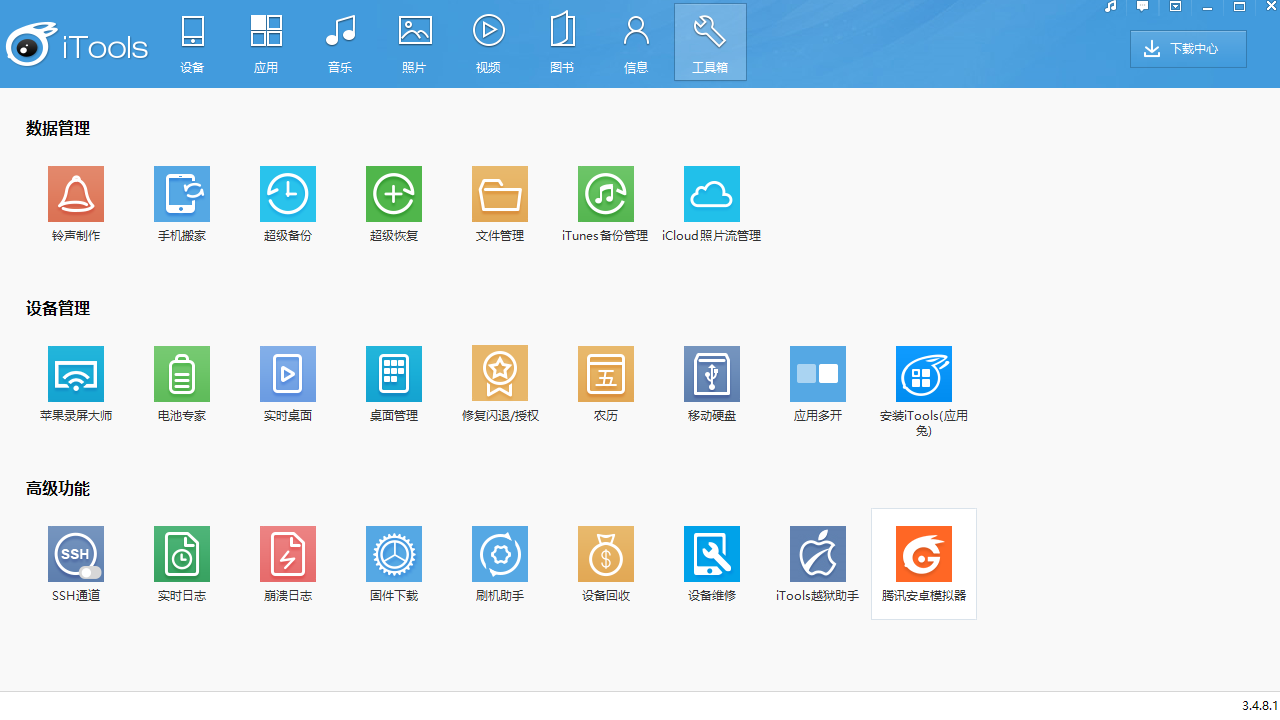Viewport: 1280px width, 720px height.
Task: Open the 铃声制作 ringtone maker tool
Action: point(75,193)
